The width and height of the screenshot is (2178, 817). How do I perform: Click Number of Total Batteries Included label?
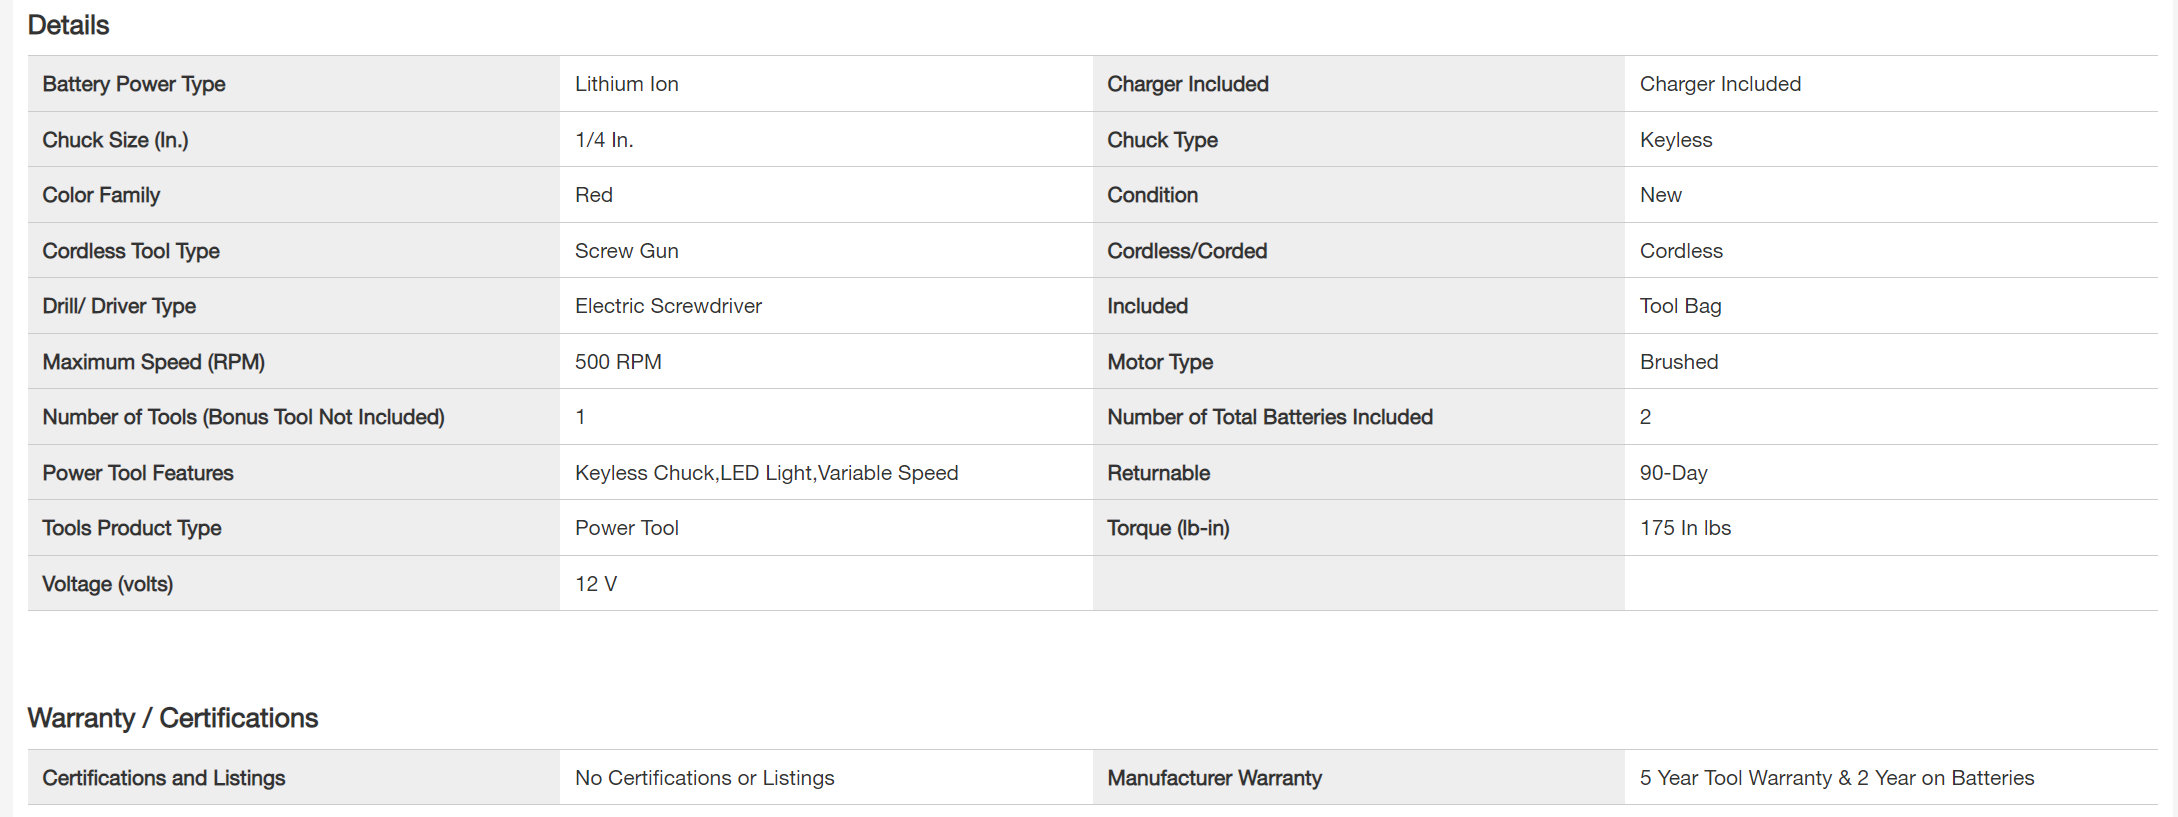click(x=1270, y=417)
